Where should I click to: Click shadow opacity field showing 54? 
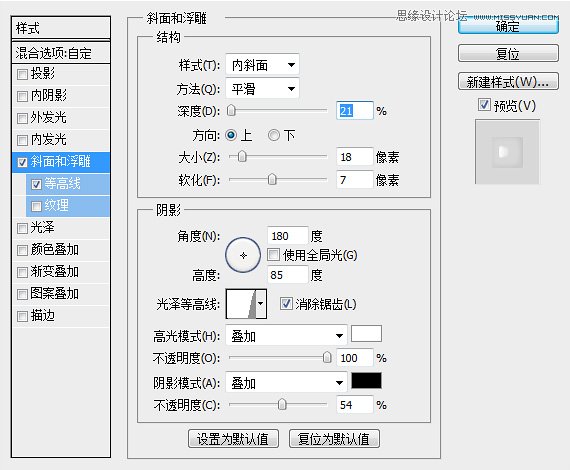coord(355,405)
